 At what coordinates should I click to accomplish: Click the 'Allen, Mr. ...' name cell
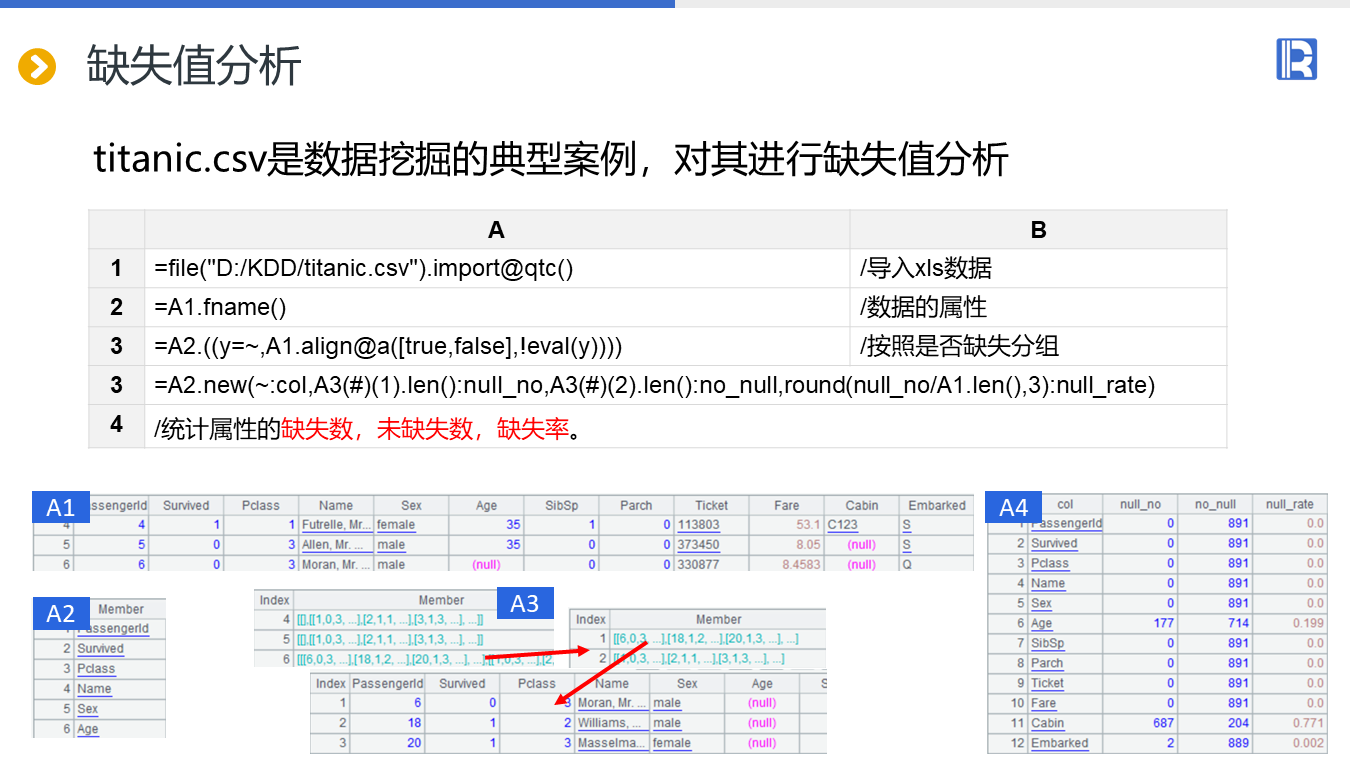point(336,545)
